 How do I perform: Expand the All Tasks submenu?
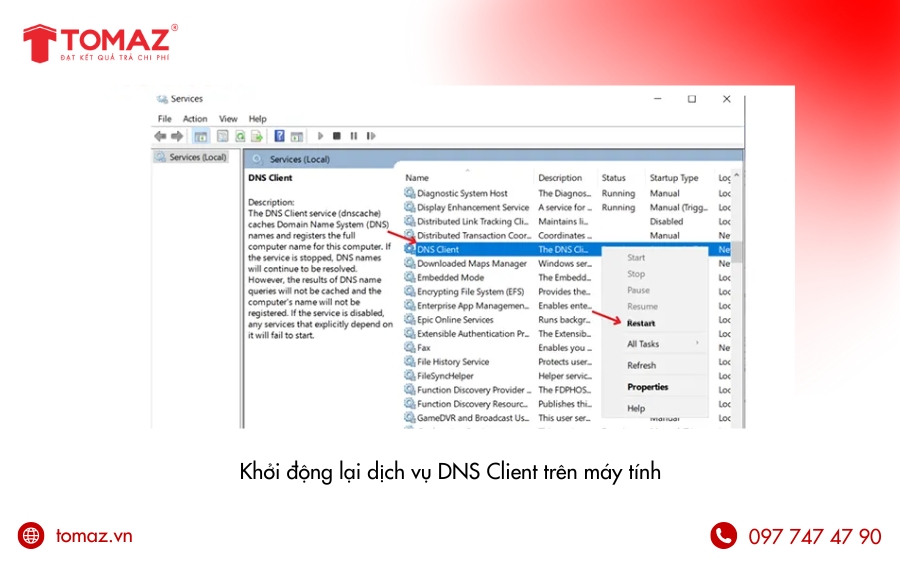[x=655, y=344]
